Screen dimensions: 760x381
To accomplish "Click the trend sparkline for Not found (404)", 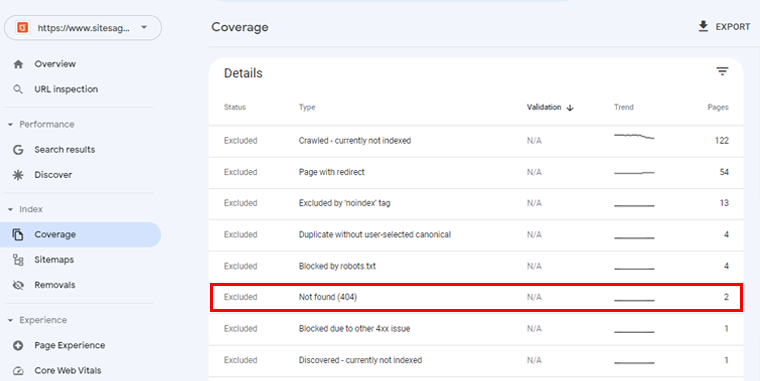I will pyautogui.click(x=634, y=301).
